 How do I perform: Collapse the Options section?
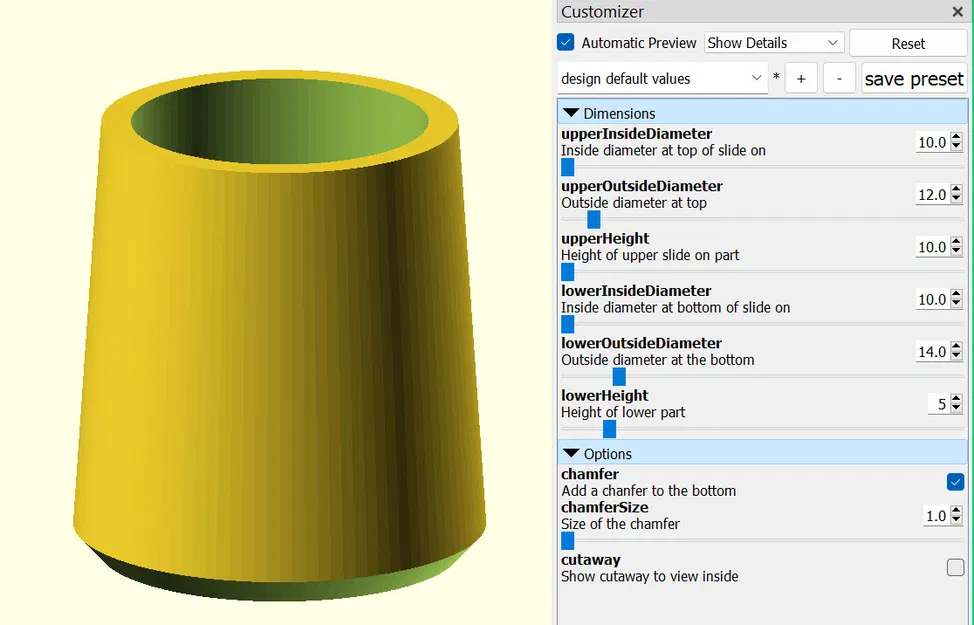(571, 453)
